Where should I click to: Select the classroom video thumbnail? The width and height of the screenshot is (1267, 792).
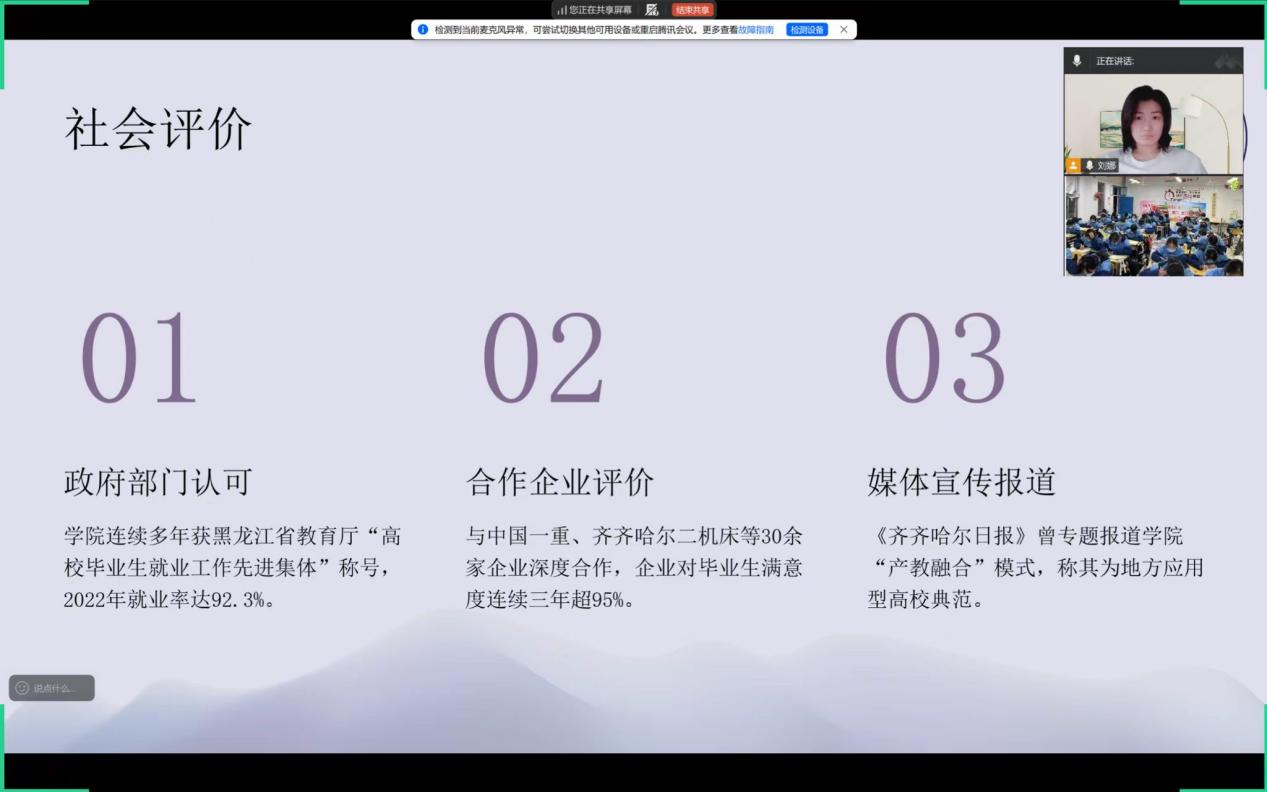[x=1152, y=226]
